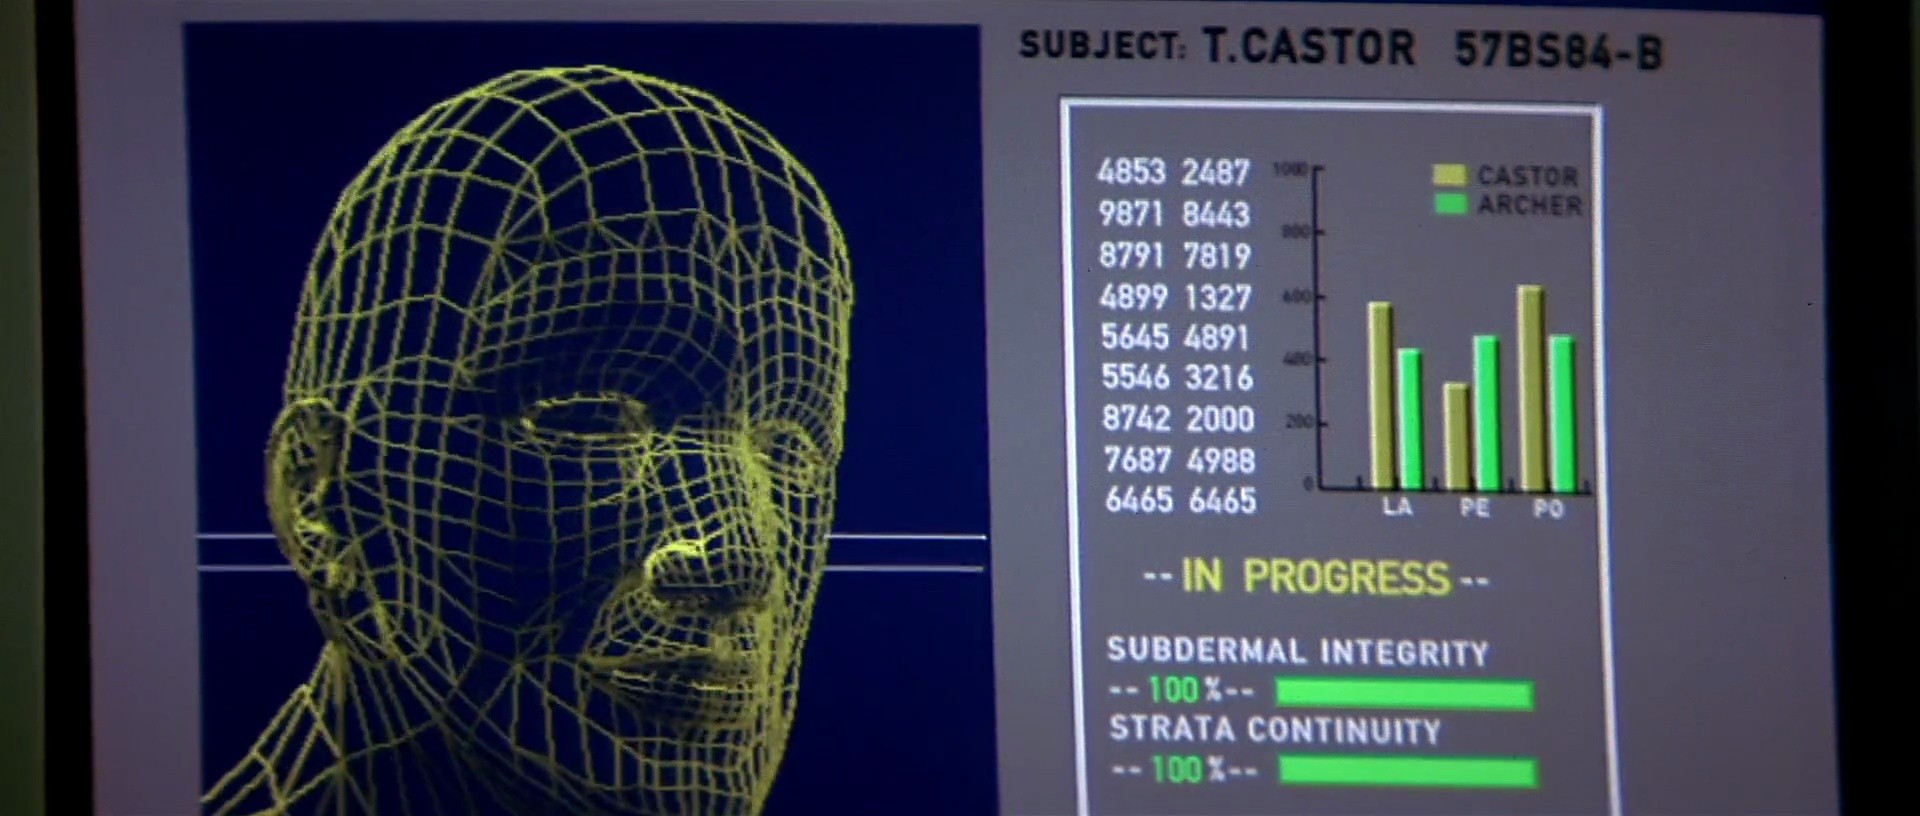Select the green Archer bar above PE
Screen dimensions: 1920x816
1486,412
